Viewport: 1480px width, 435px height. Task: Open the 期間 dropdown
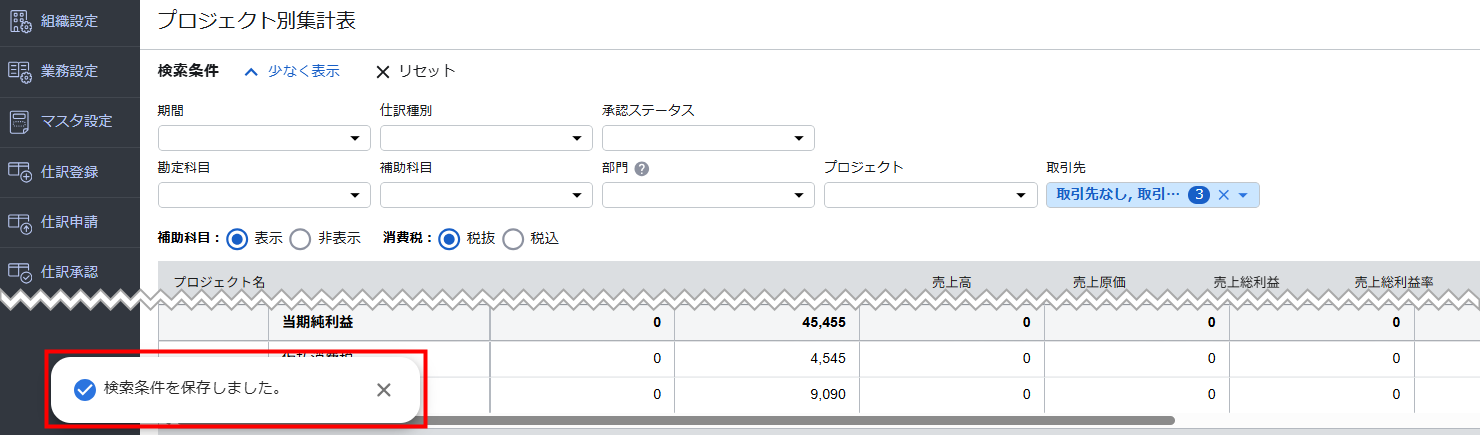pos(263,138)
